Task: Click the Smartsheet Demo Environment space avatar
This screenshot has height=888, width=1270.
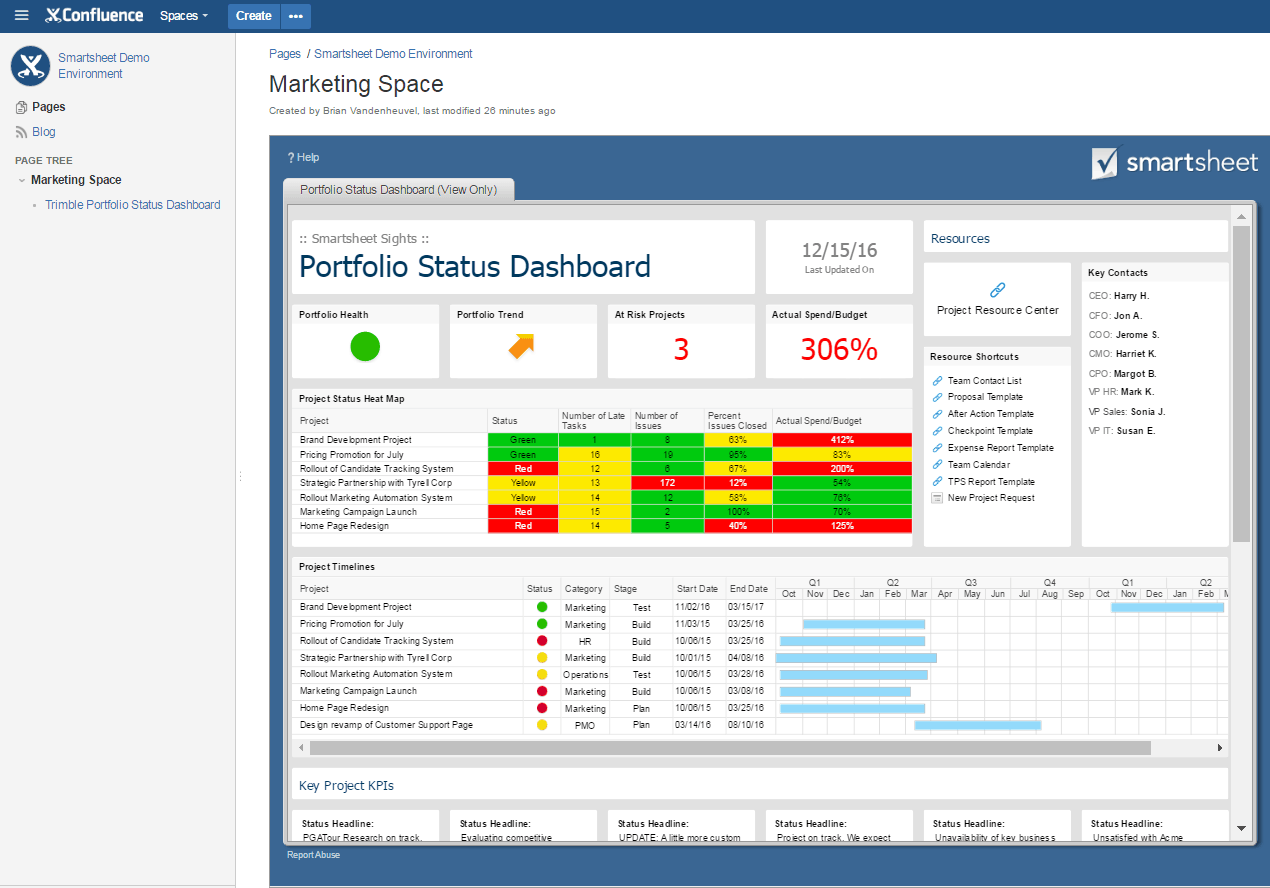Action: [28, 66]
